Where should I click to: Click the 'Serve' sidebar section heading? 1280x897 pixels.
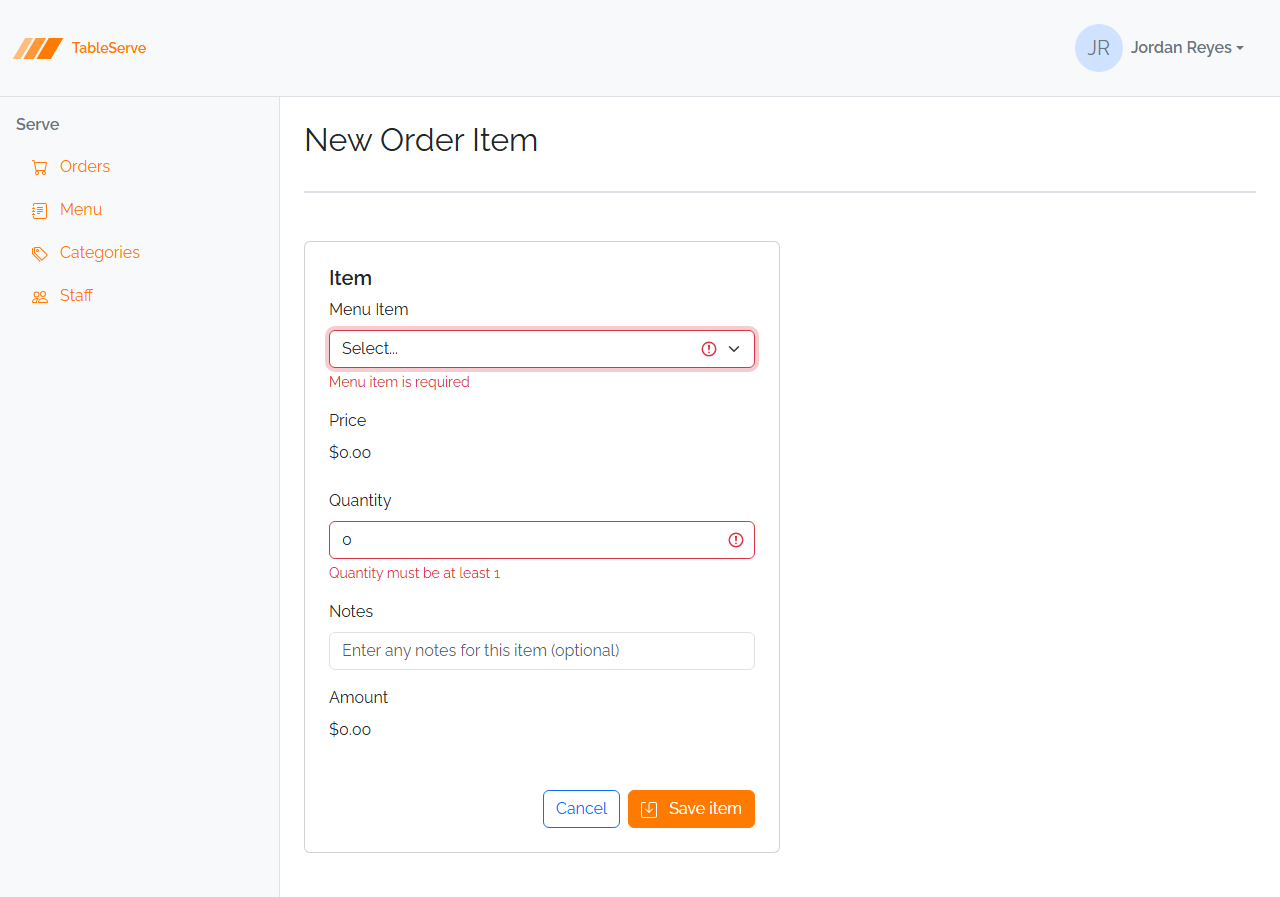pyautogui.click(x=38, y=125)
